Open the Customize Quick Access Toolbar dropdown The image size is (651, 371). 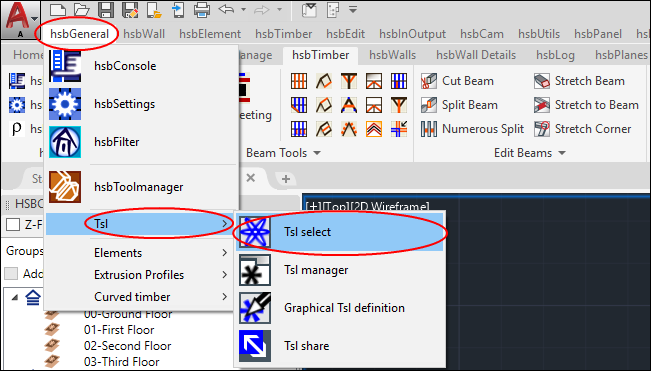click(x=353, y=9)
